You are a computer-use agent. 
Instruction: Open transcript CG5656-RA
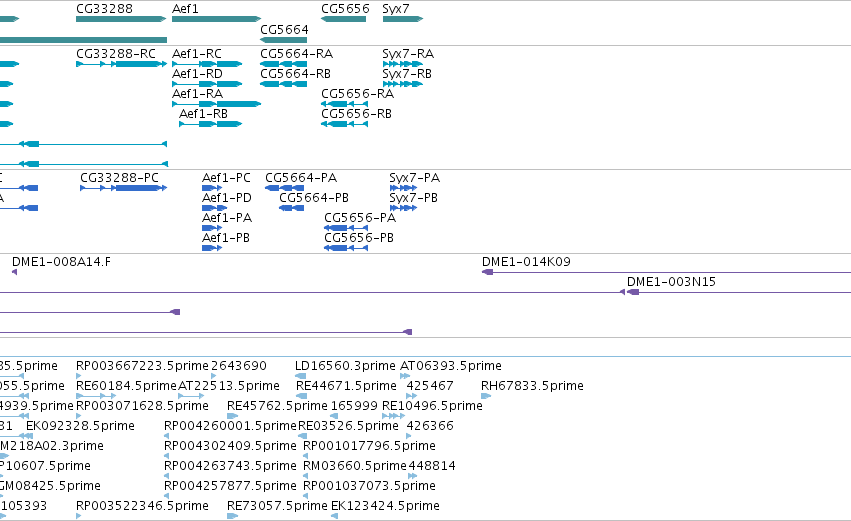[x=345, y=104]
